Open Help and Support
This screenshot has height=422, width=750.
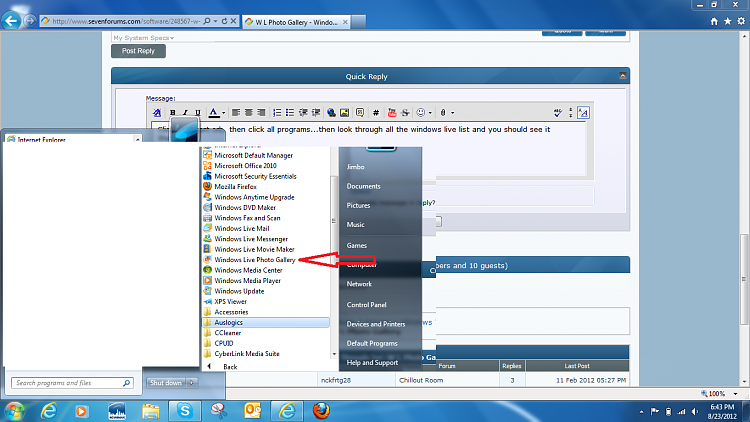[x=372, y=363]
